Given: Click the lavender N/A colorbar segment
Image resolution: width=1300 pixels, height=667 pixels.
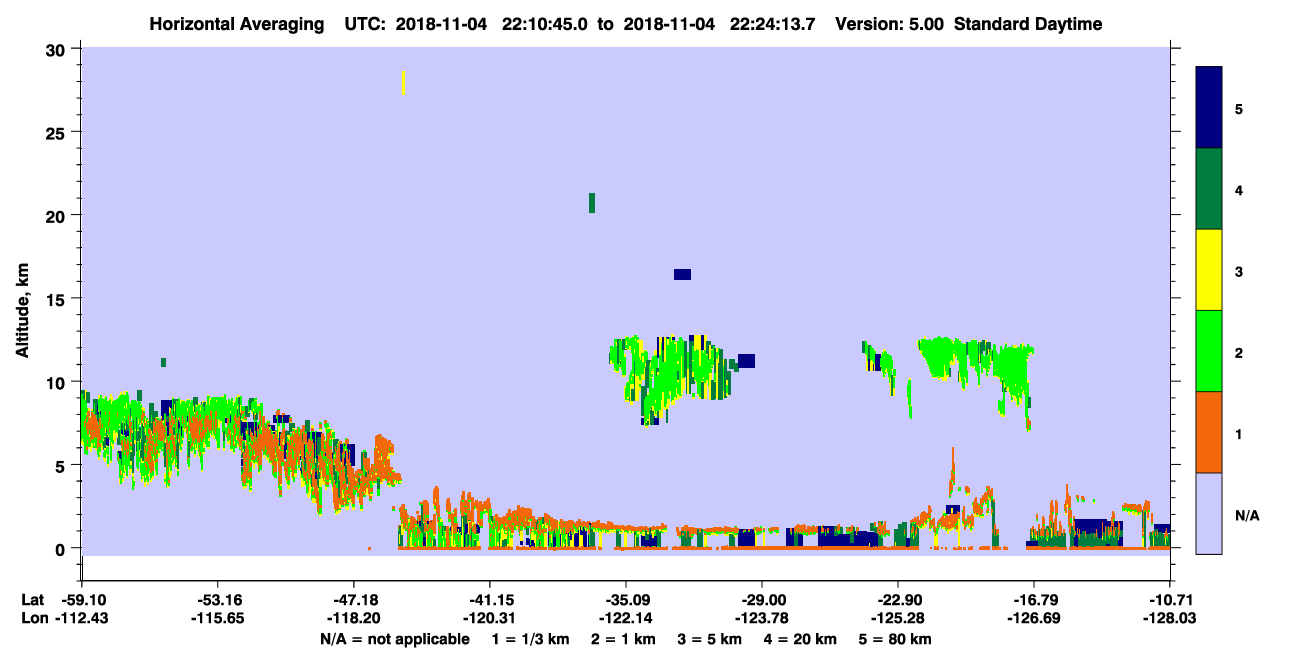Looking at the screenshot, I should click(x=1209, y=513).
